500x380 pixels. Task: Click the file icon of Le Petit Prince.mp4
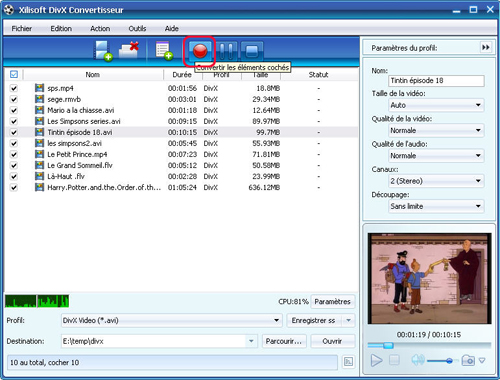39,154
